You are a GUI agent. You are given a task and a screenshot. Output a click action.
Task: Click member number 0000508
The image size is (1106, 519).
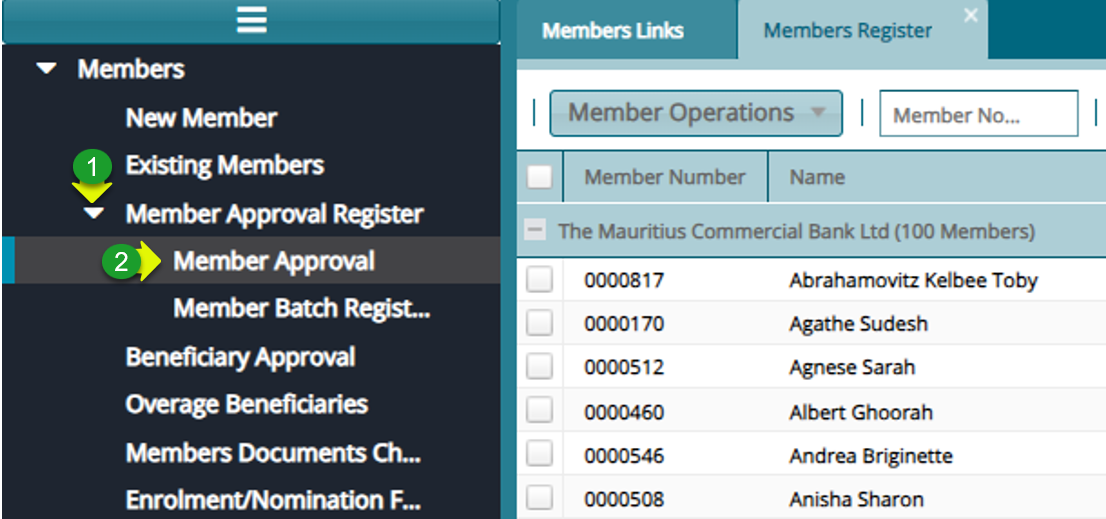coord(624,500)
